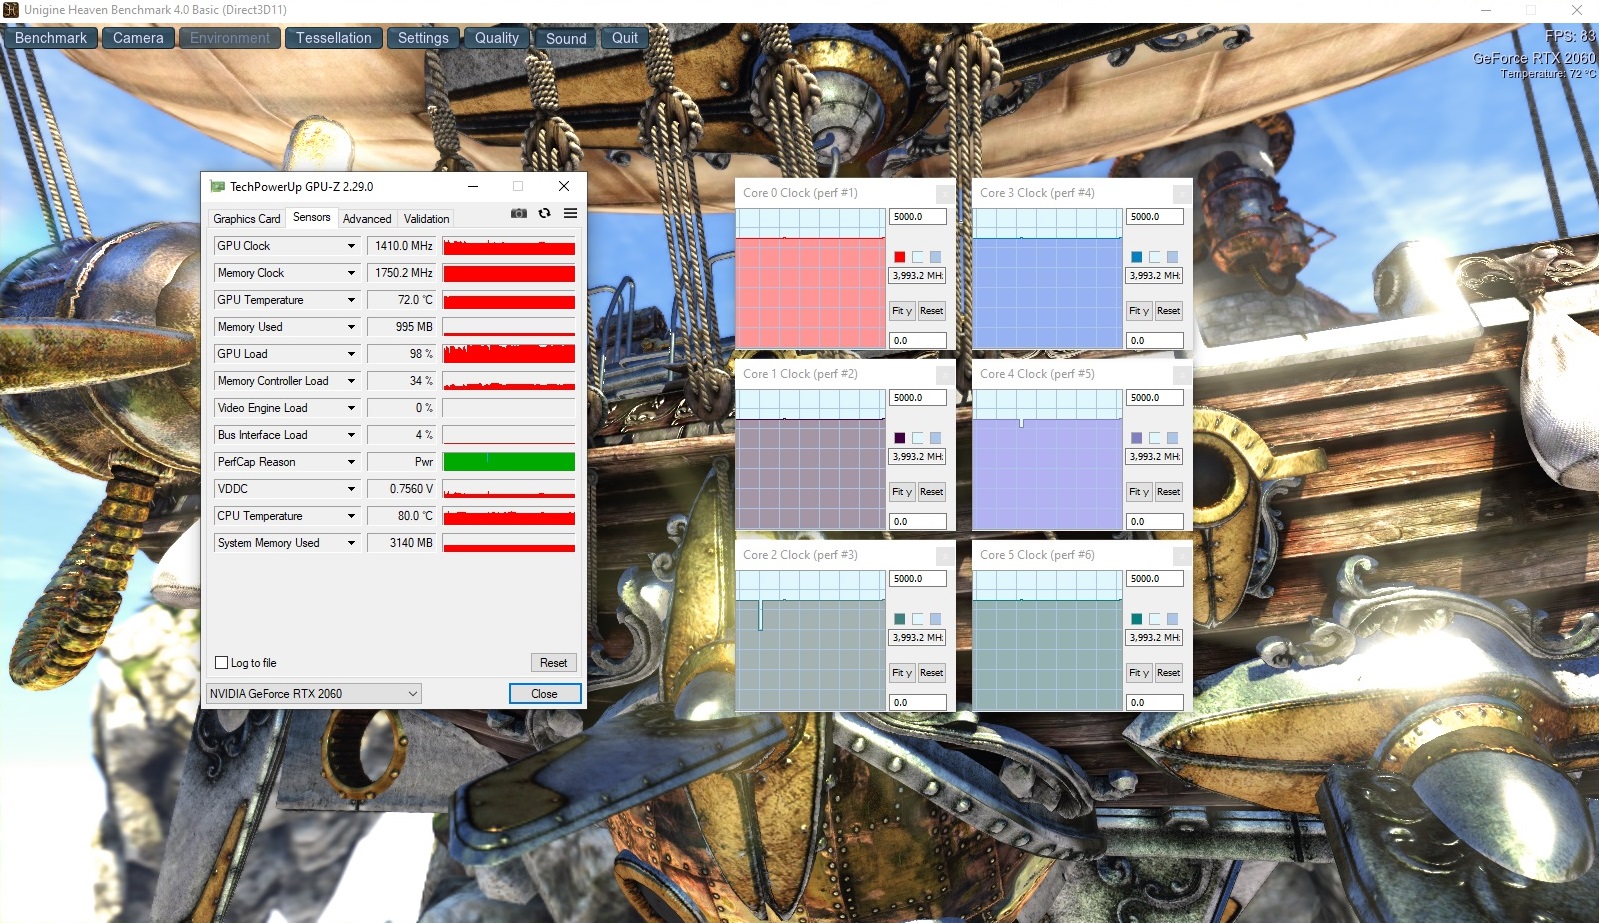Viewport: 1599px width, 923px height.
Task: Select the Sensors tab in GPU-Z
Action: (312, 217)
